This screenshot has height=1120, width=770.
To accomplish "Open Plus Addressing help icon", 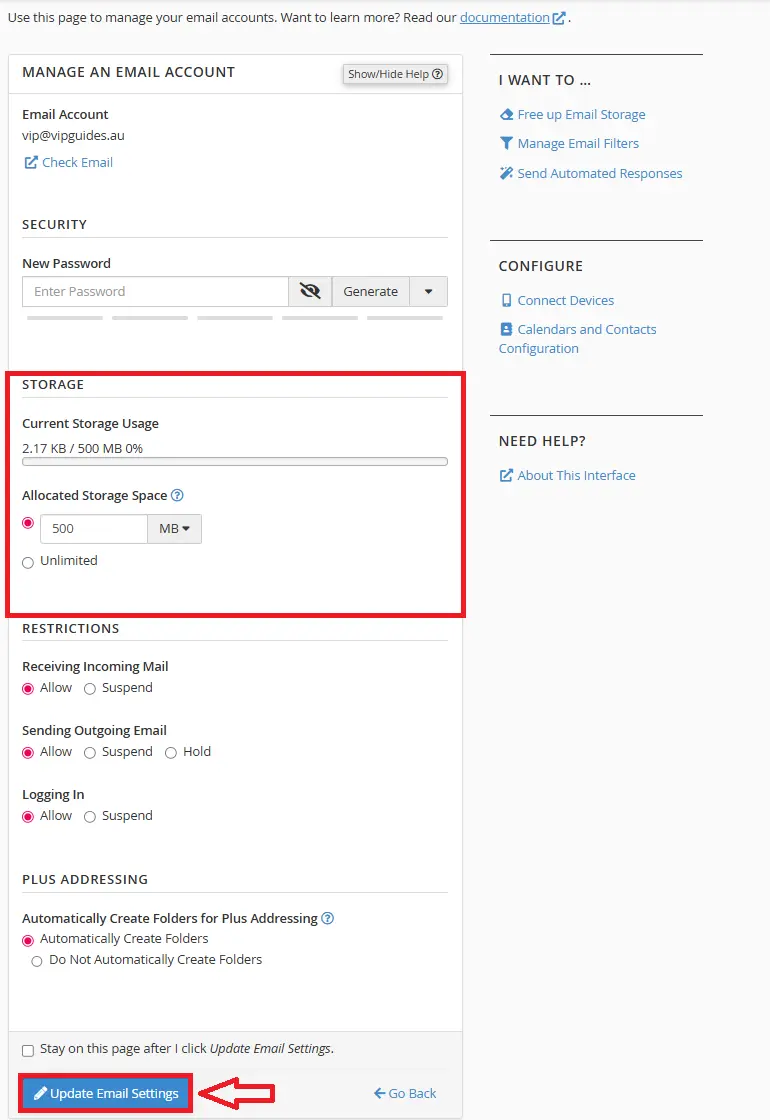I will [327, 918].
